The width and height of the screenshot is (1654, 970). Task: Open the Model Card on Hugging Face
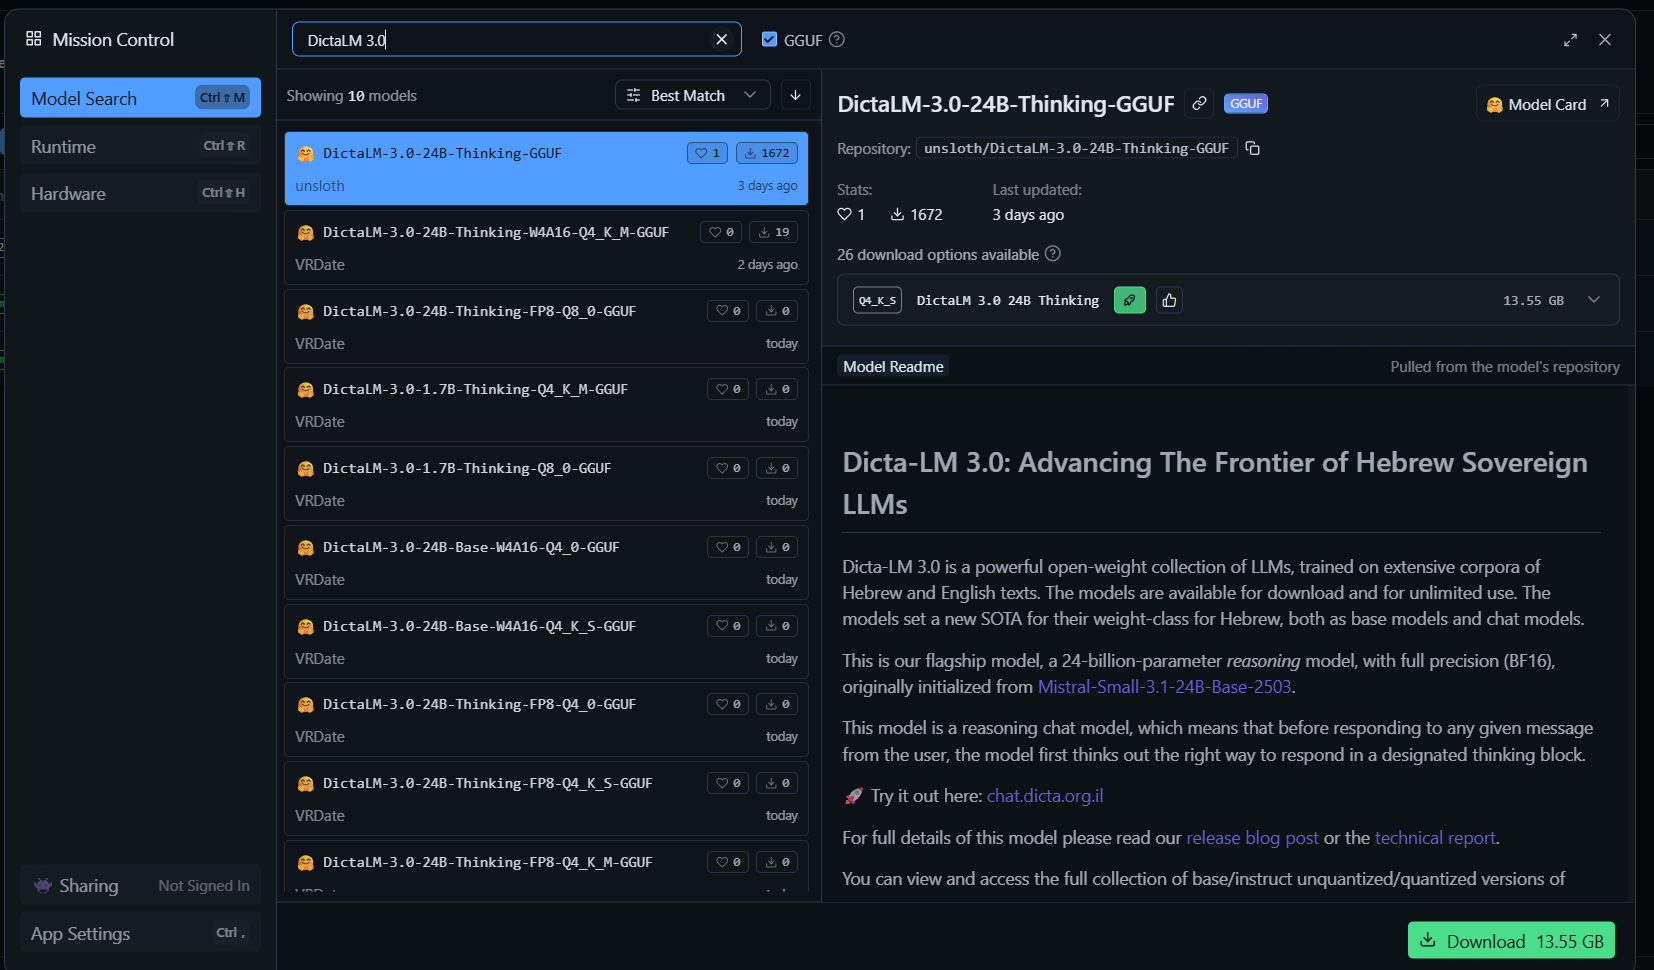[x=1547, y=105]
